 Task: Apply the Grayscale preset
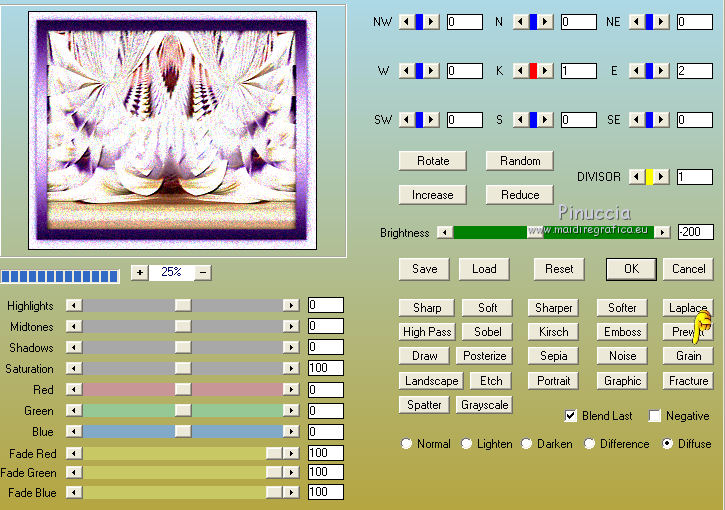484,405
